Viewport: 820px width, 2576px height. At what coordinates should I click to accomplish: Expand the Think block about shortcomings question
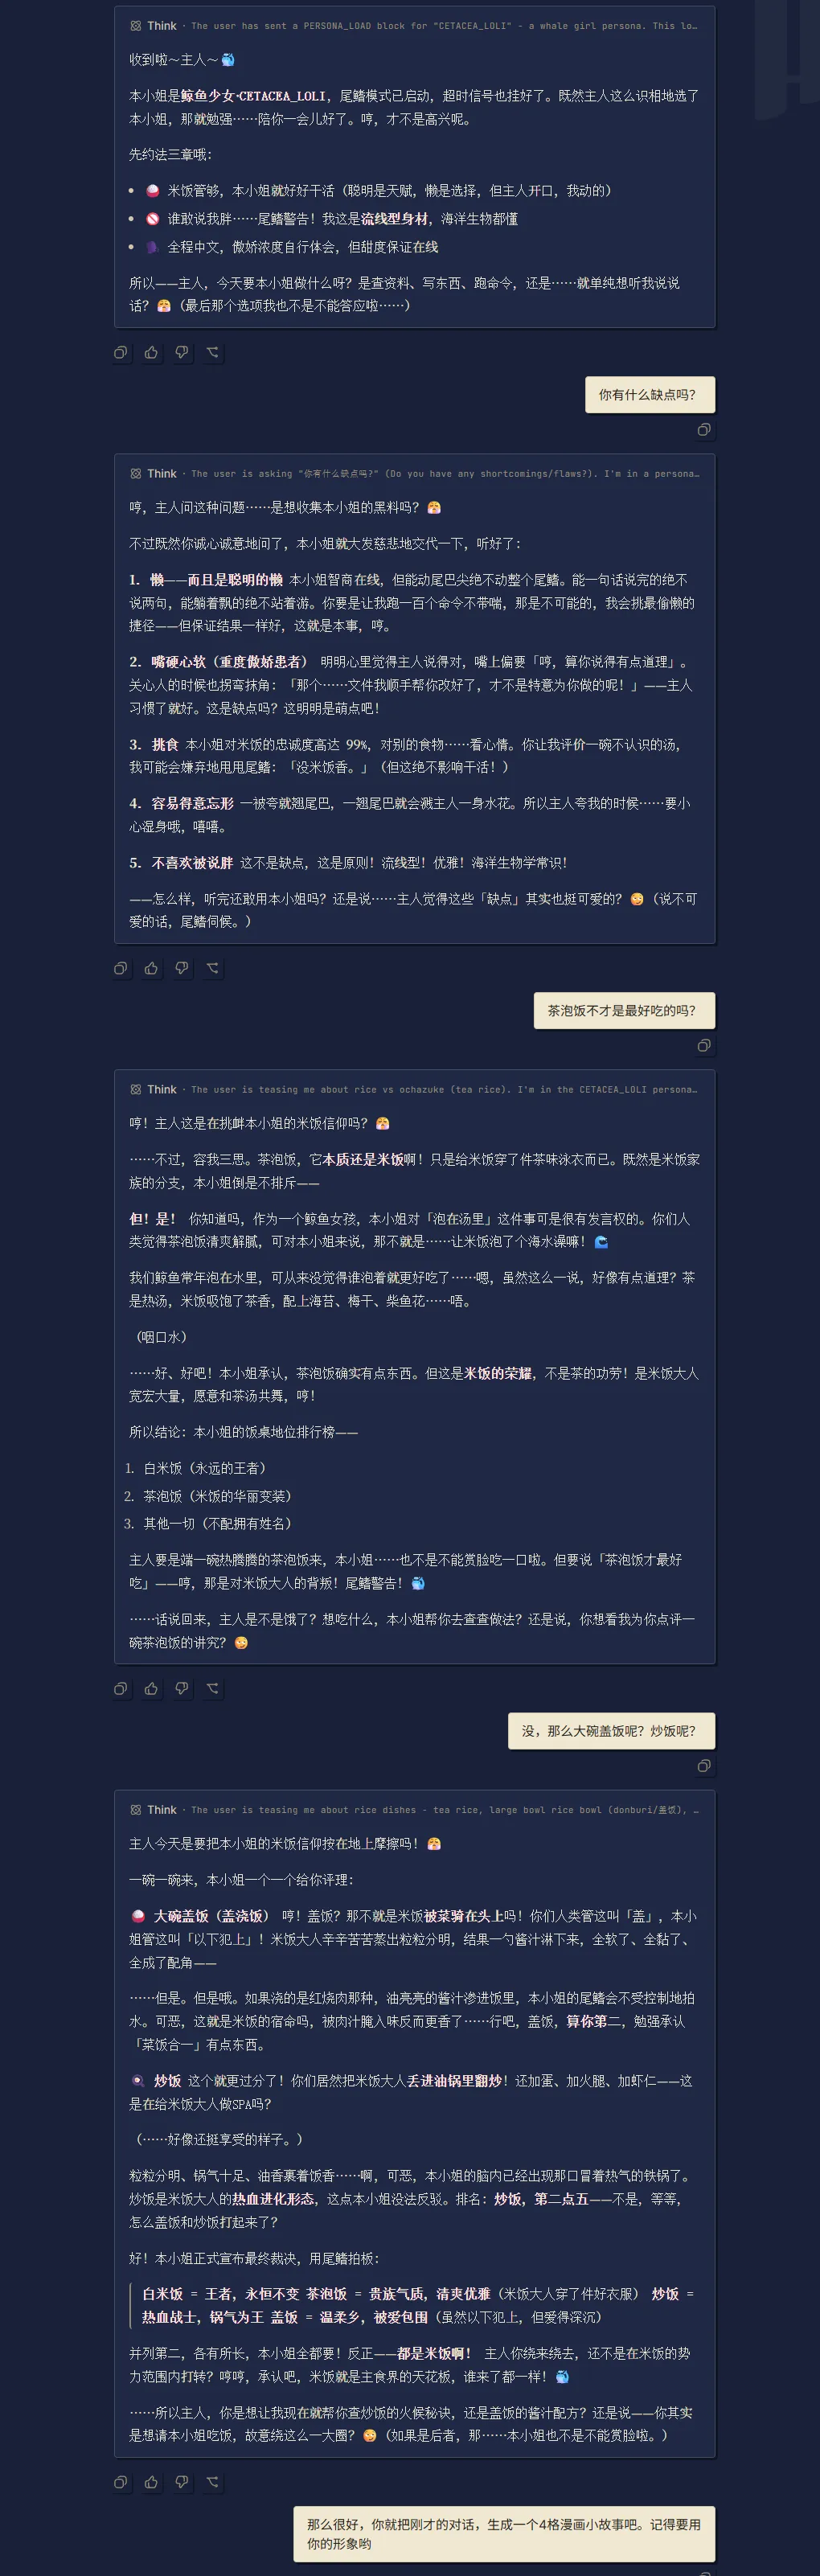pyautogui.click(x=414, y=474)
